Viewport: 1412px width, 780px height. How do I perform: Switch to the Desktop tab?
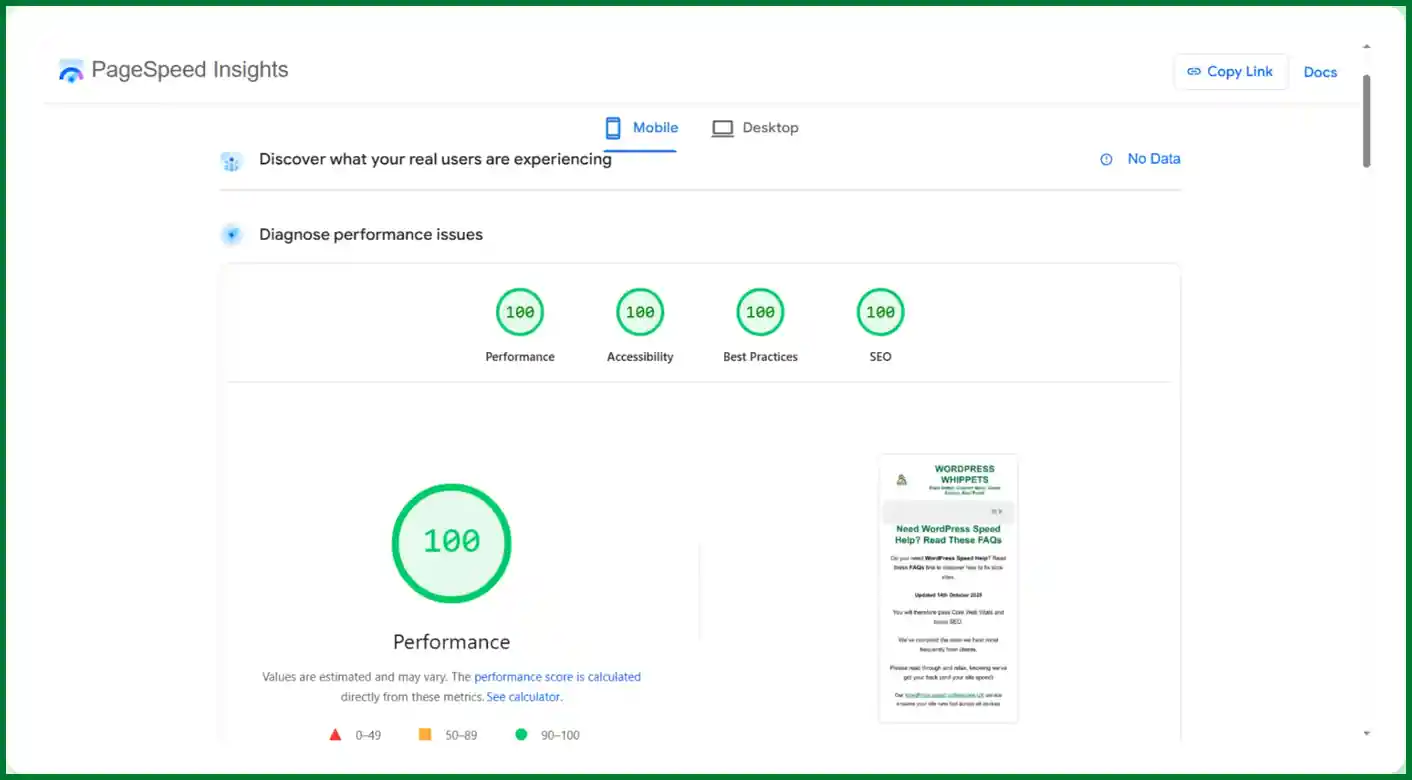[x=755, y=128]
